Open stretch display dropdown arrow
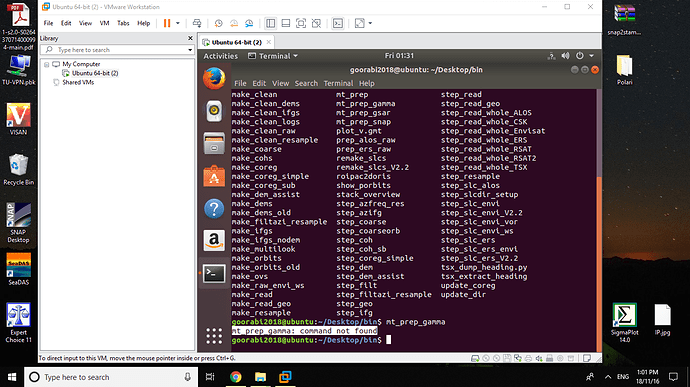Screen dimensions: 690x387 [370, 23]
